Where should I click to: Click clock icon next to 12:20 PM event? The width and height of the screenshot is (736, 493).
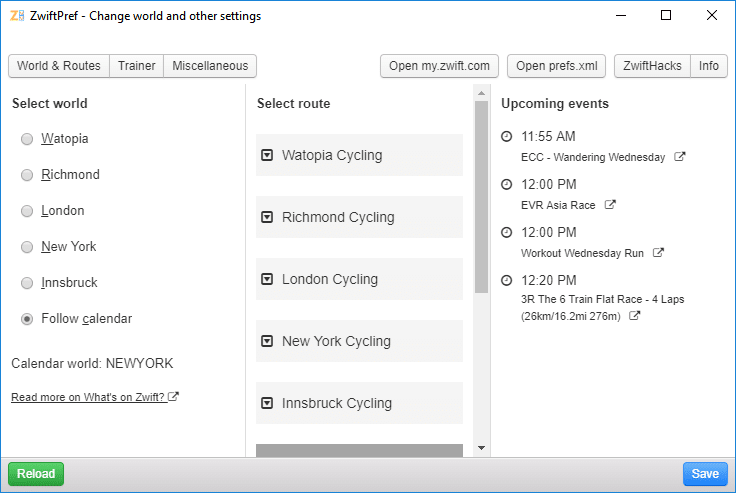click(506, 280)
